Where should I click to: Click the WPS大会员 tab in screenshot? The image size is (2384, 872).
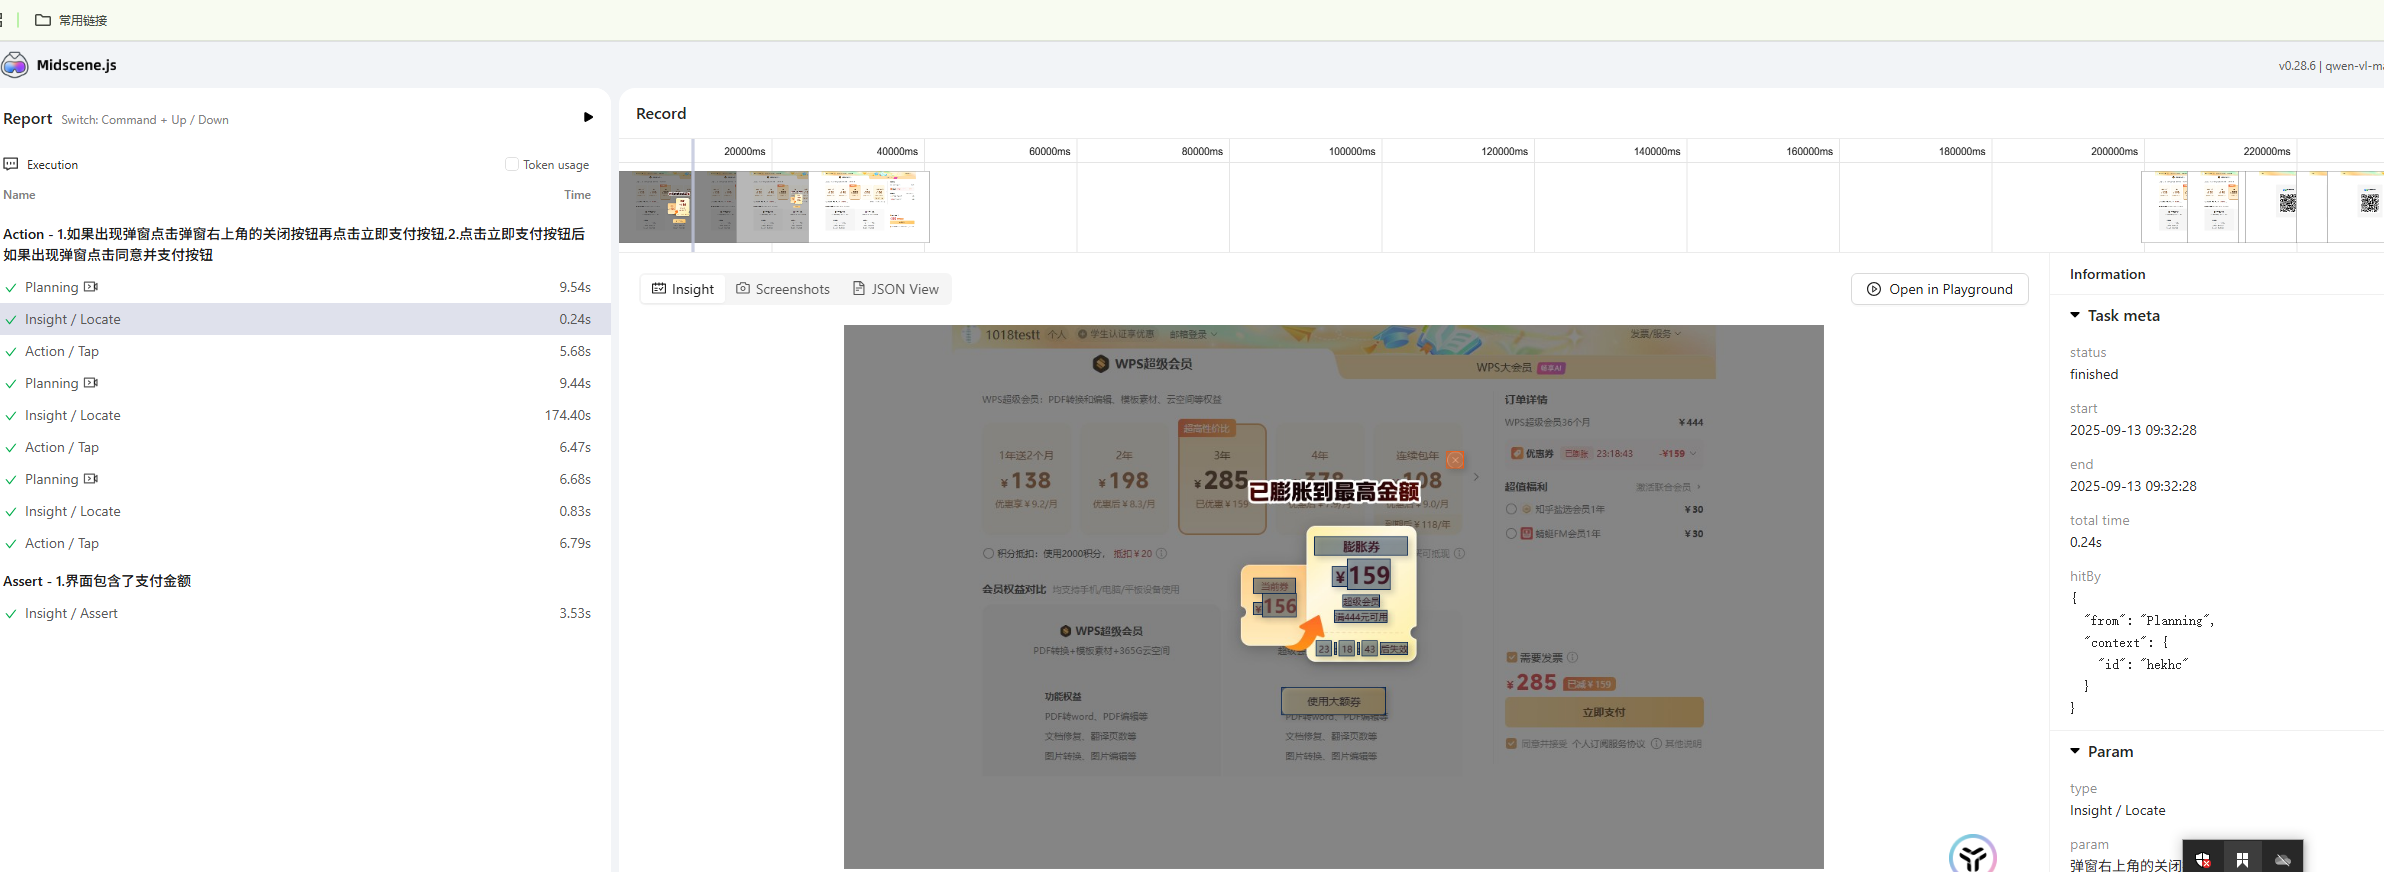1520,367
